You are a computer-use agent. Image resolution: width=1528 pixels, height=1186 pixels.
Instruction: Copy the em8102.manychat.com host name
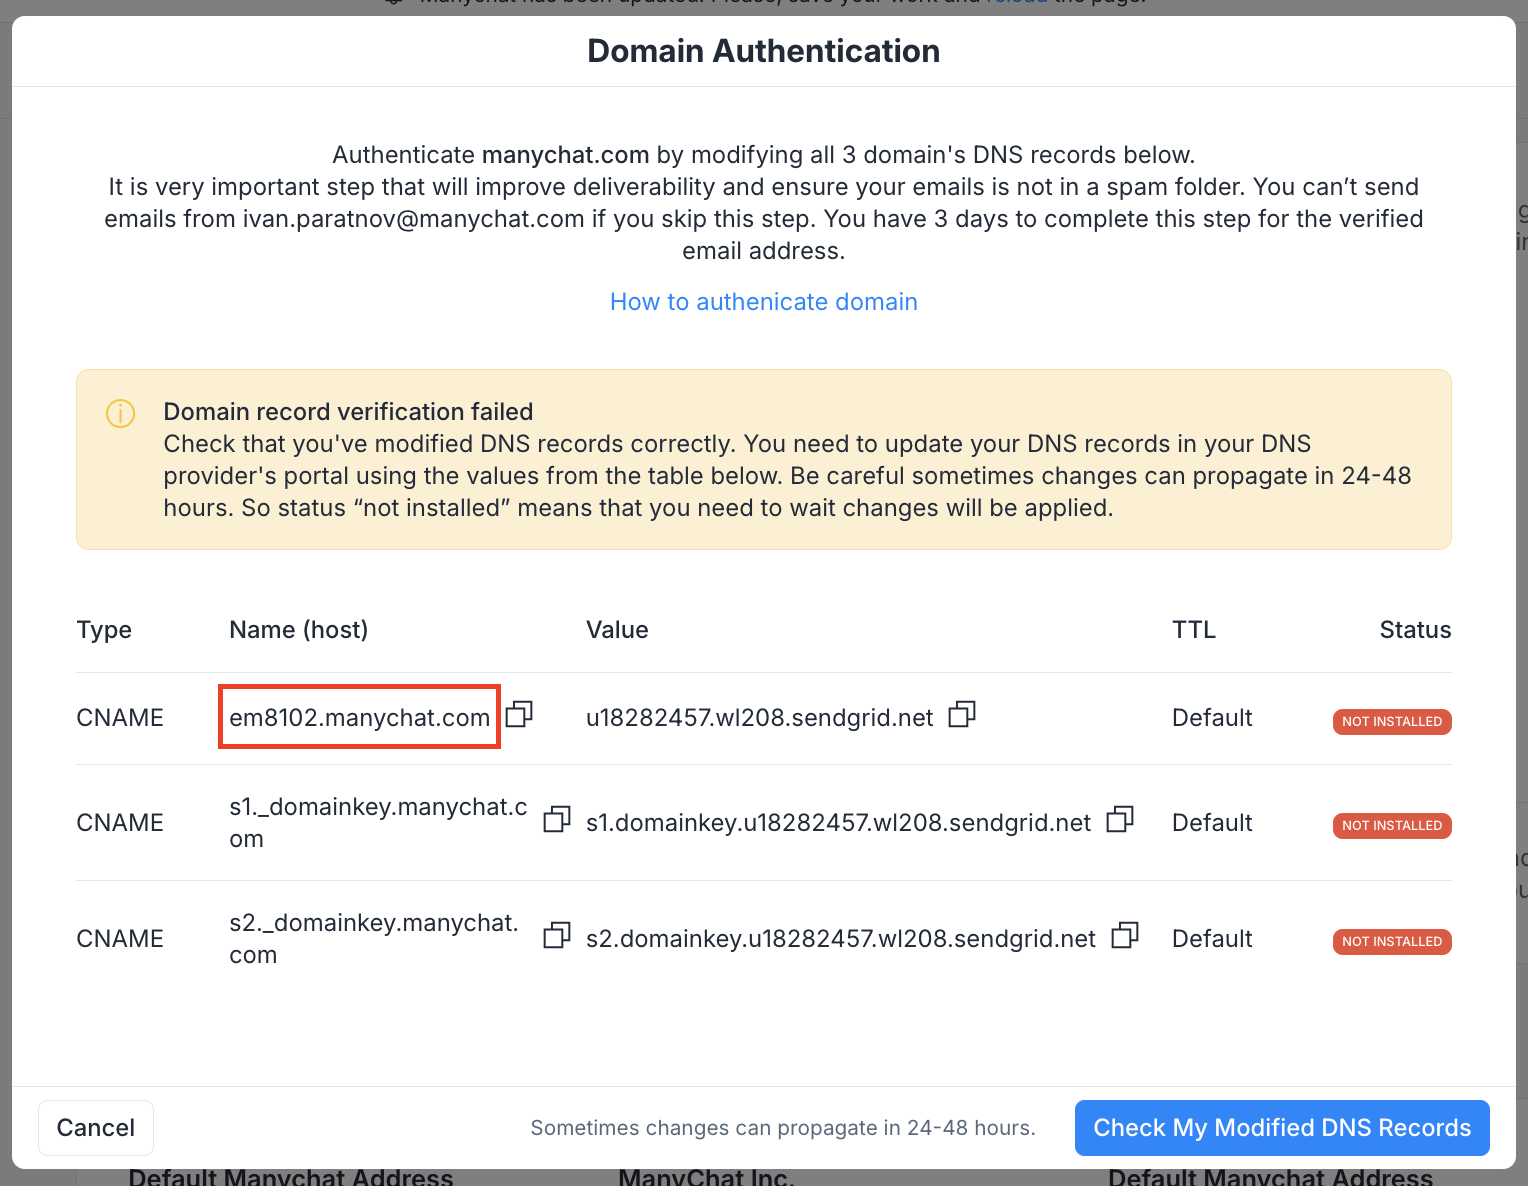[519, 714]
